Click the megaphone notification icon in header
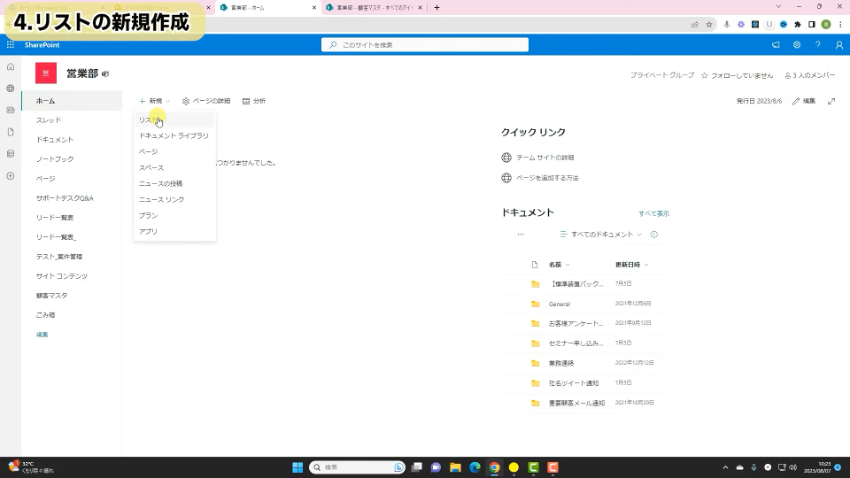The width and height of the screenshot is (850, 478). click(776, 45)
